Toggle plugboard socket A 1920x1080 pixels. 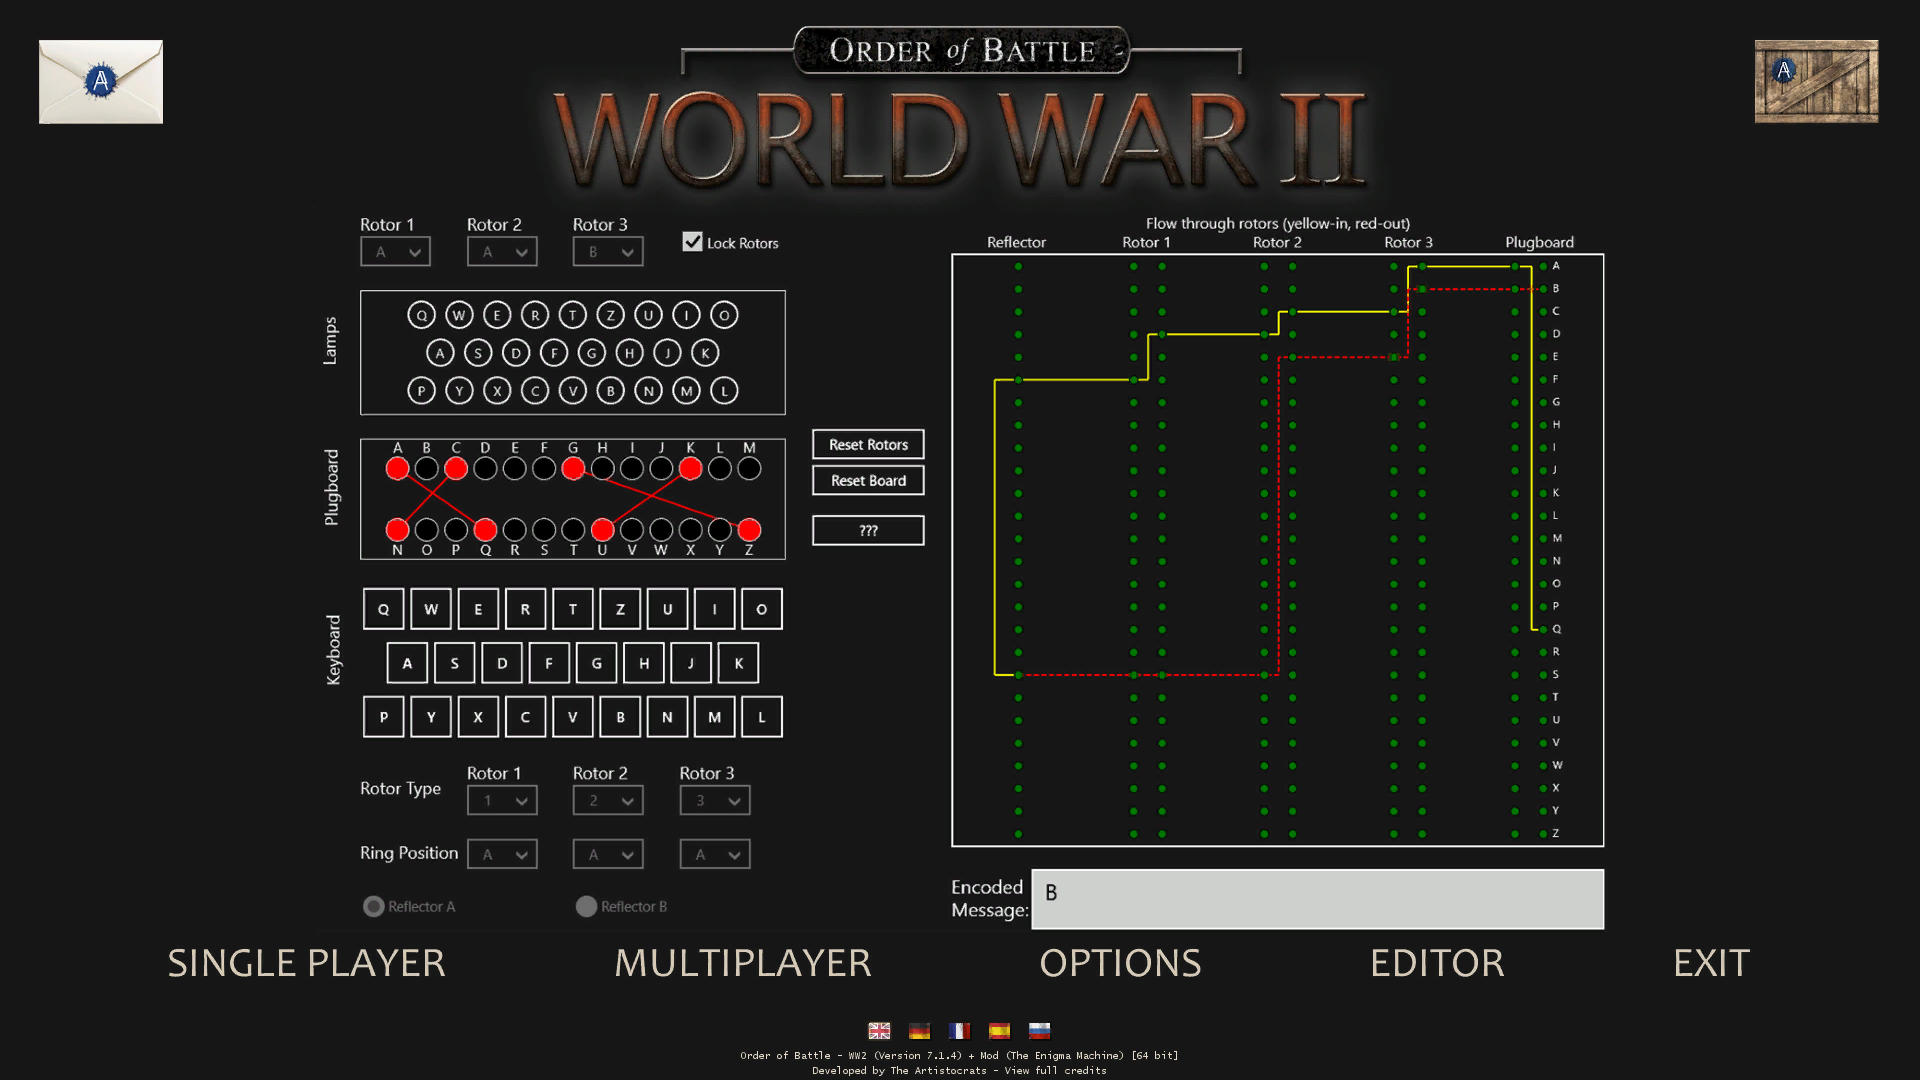click(397, 468)
